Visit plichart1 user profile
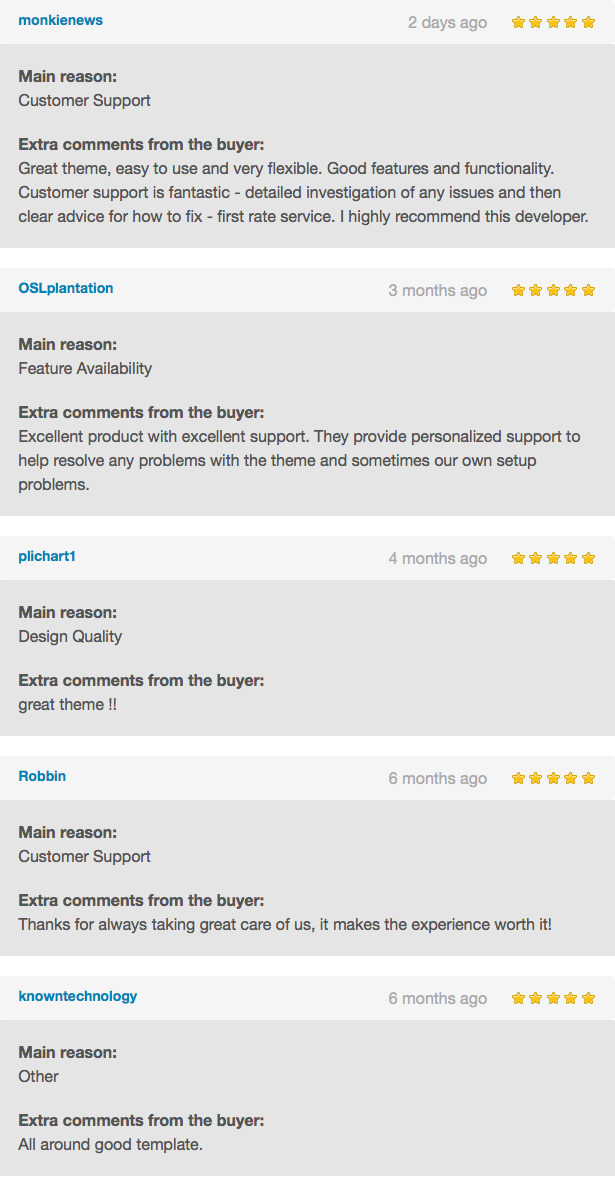The width and height of the screenshot is (615, 1204). tap(47, 556)
